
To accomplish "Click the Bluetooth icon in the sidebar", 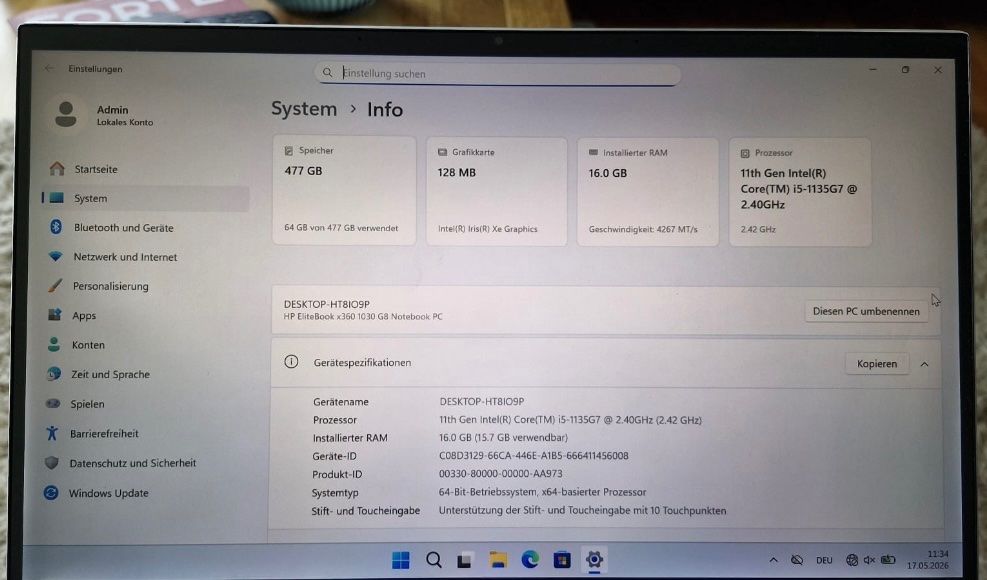I will pos(56,227).
